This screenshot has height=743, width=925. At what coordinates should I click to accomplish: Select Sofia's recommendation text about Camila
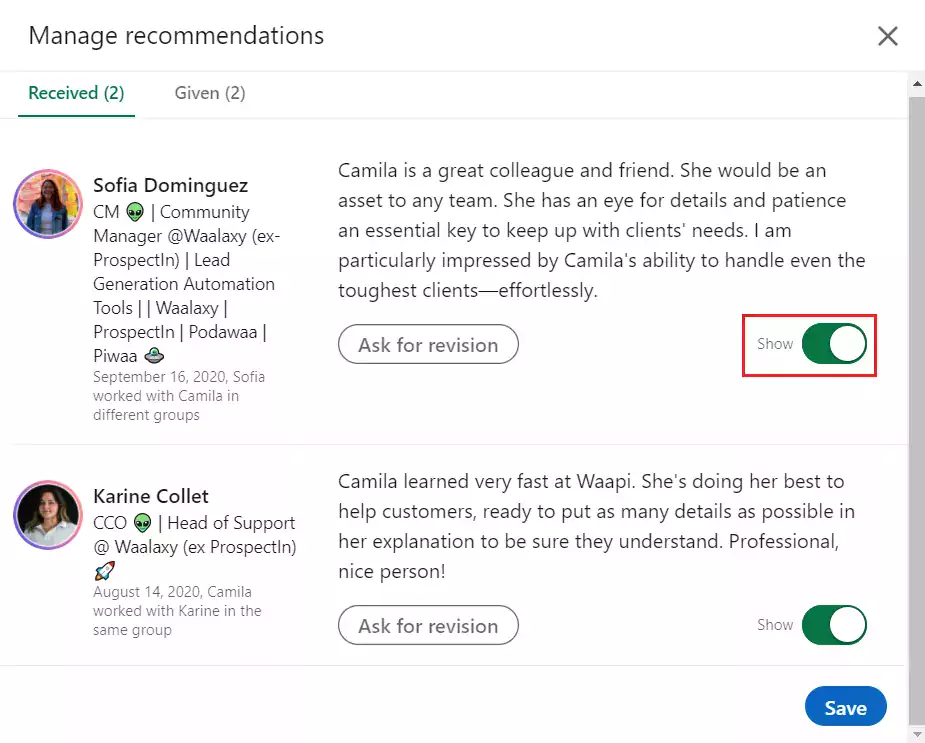(601, 230)
